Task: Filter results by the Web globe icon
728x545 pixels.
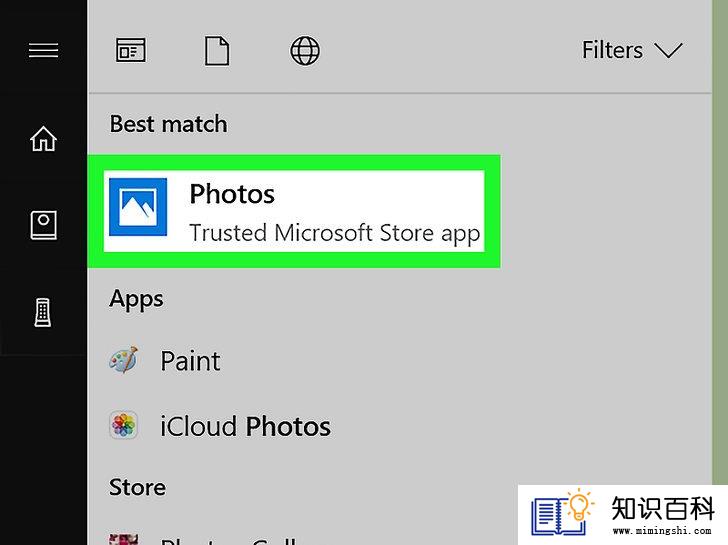Action: pyautogui.click(x=305, y=50)
